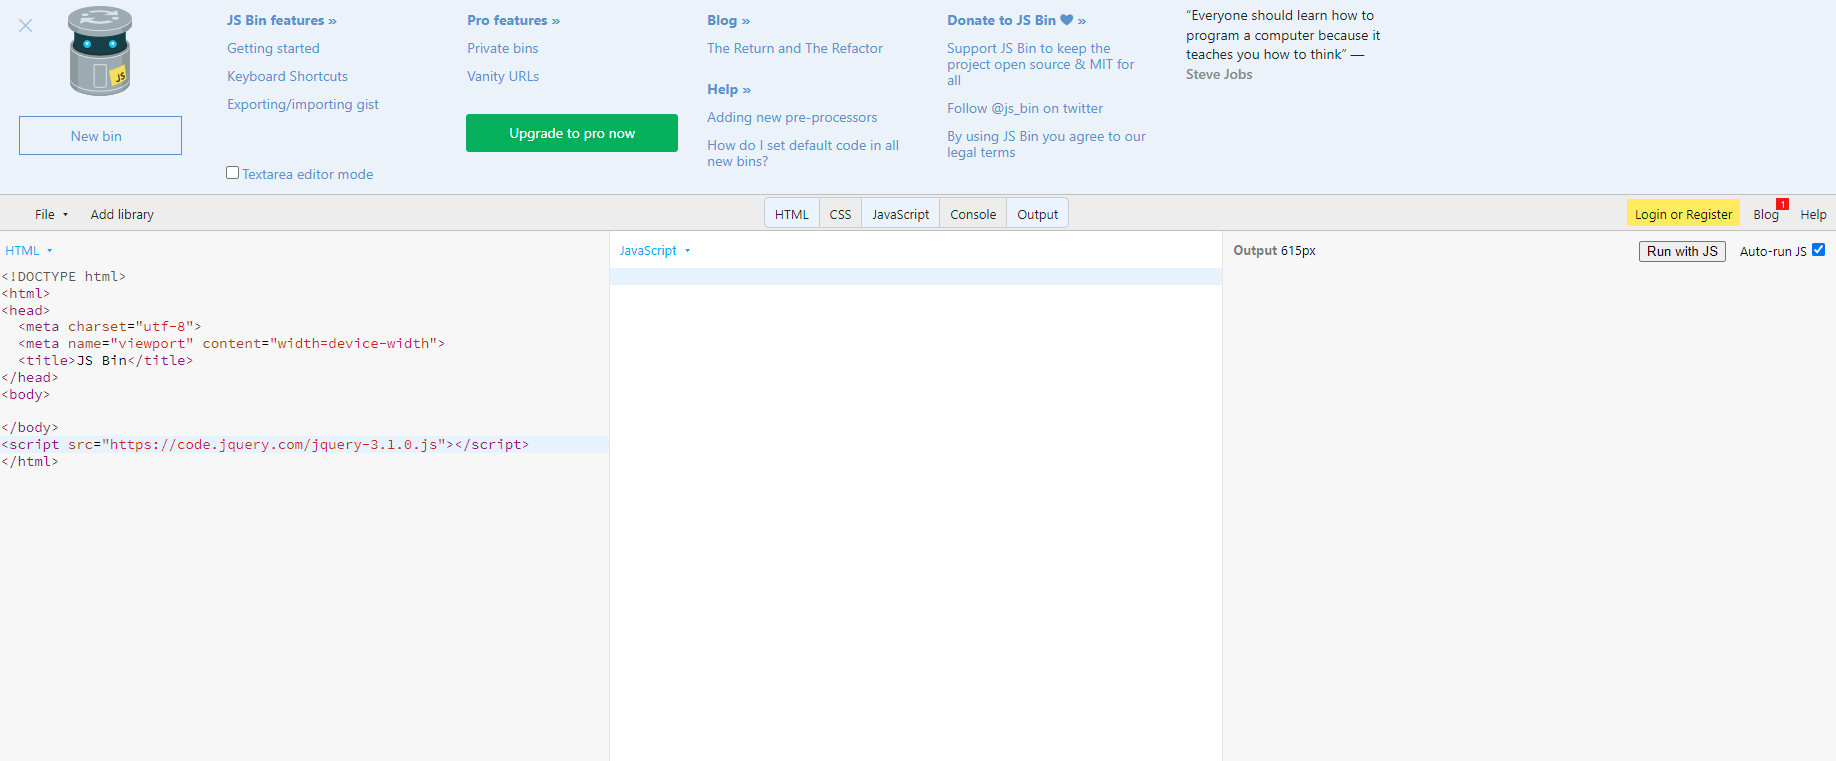Click the Output panel label

coord(1255,251)
